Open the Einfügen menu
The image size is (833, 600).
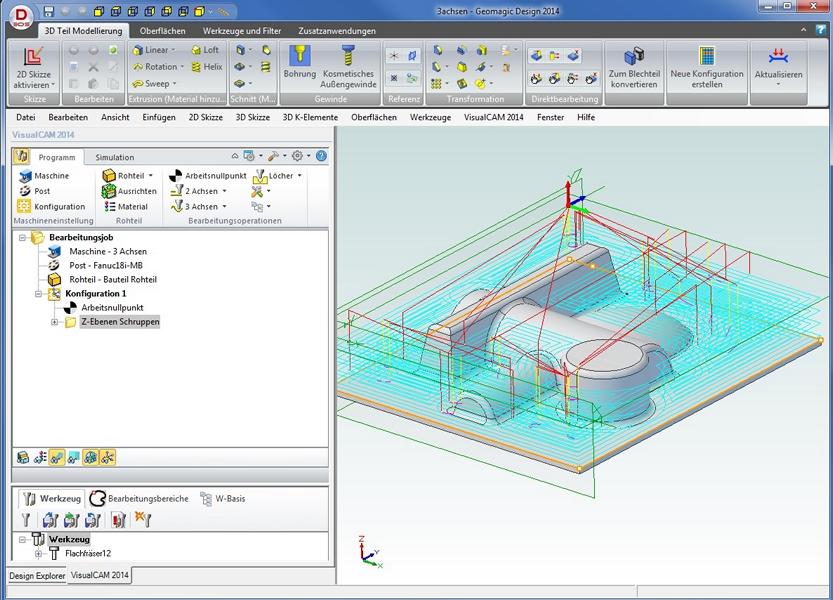click(x=159, y=117)
